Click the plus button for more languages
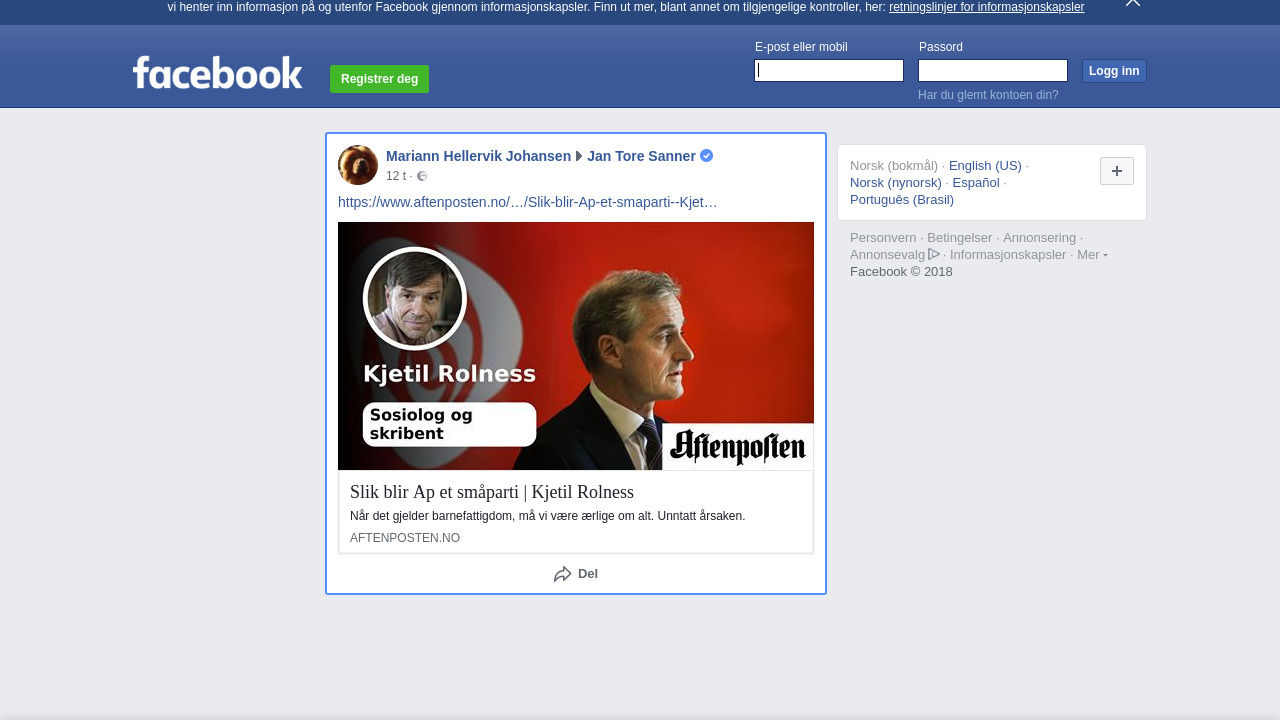The height and width of the screenshot is (720, 1280). (x=1117, y=171)
